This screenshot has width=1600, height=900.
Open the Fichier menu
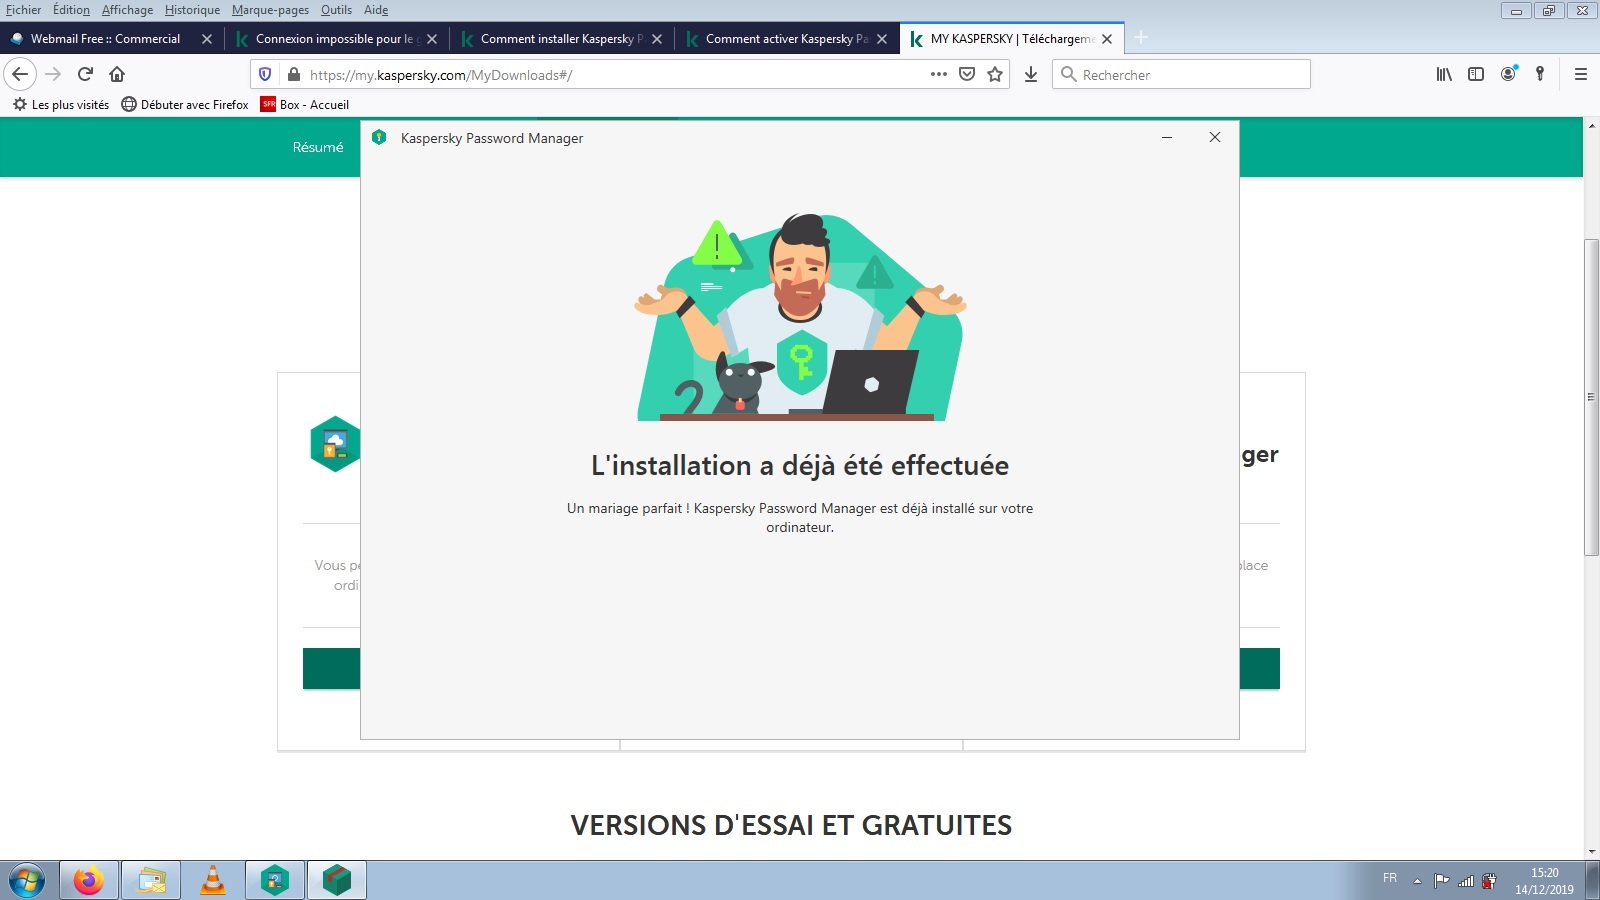coord(24,10)
